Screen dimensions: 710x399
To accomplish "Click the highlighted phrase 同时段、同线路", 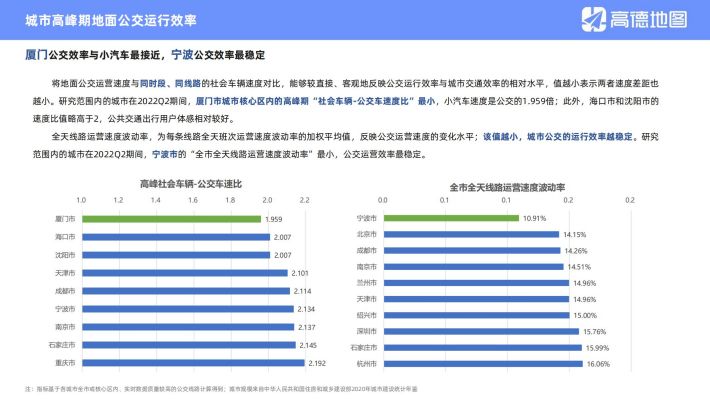I will 170,83.
